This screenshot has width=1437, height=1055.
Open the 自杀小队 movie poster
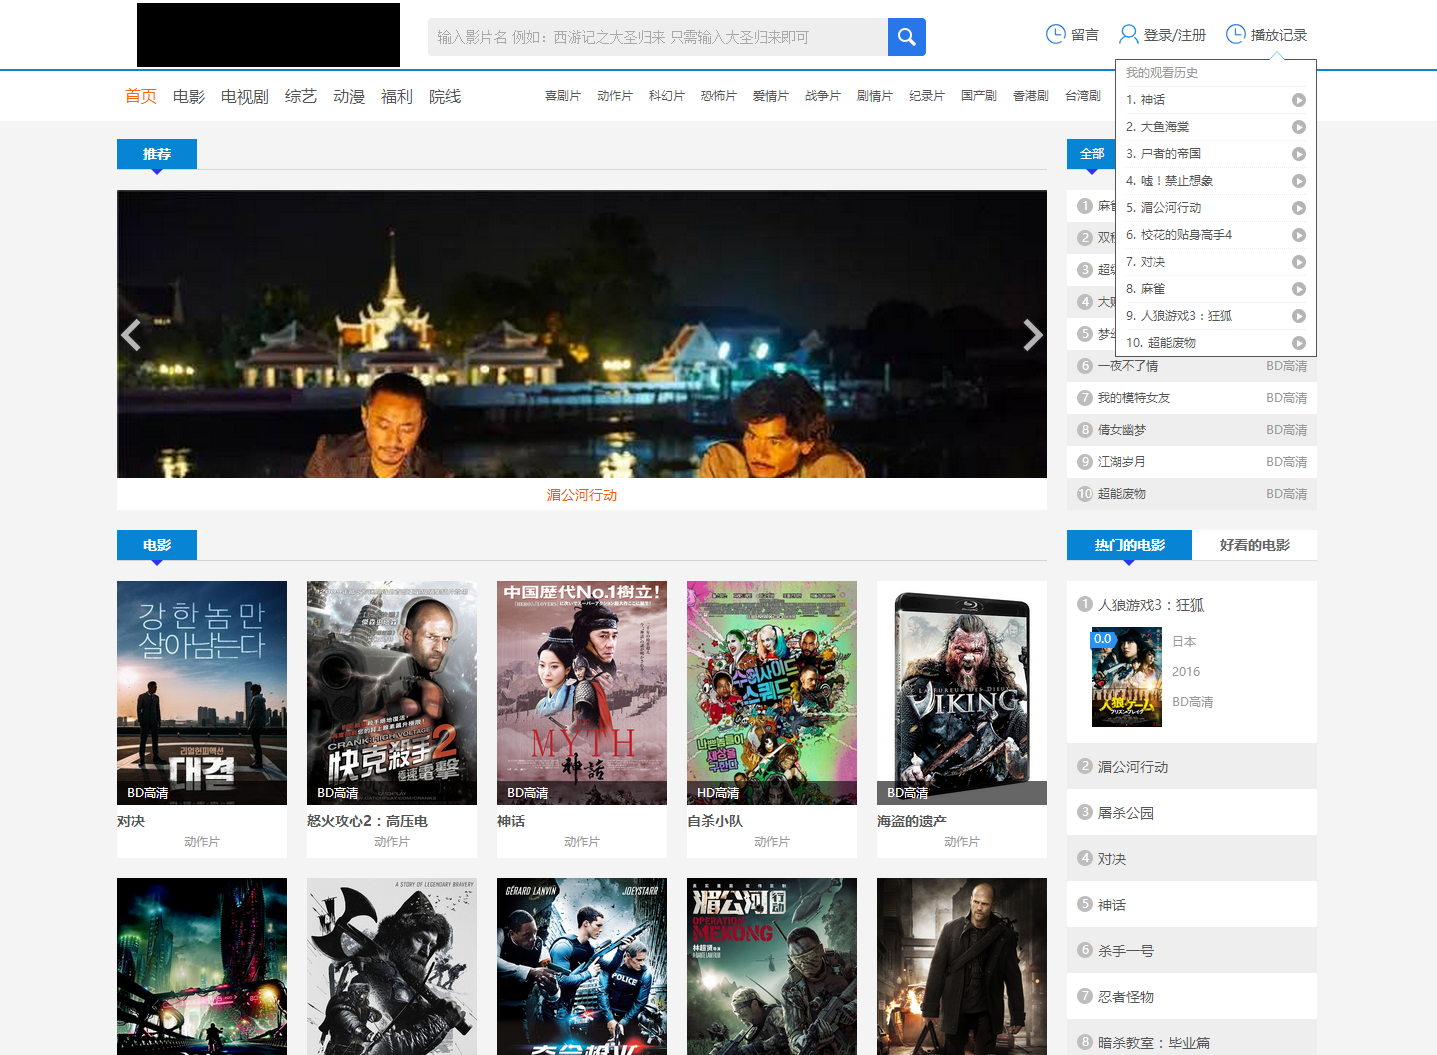772,693
